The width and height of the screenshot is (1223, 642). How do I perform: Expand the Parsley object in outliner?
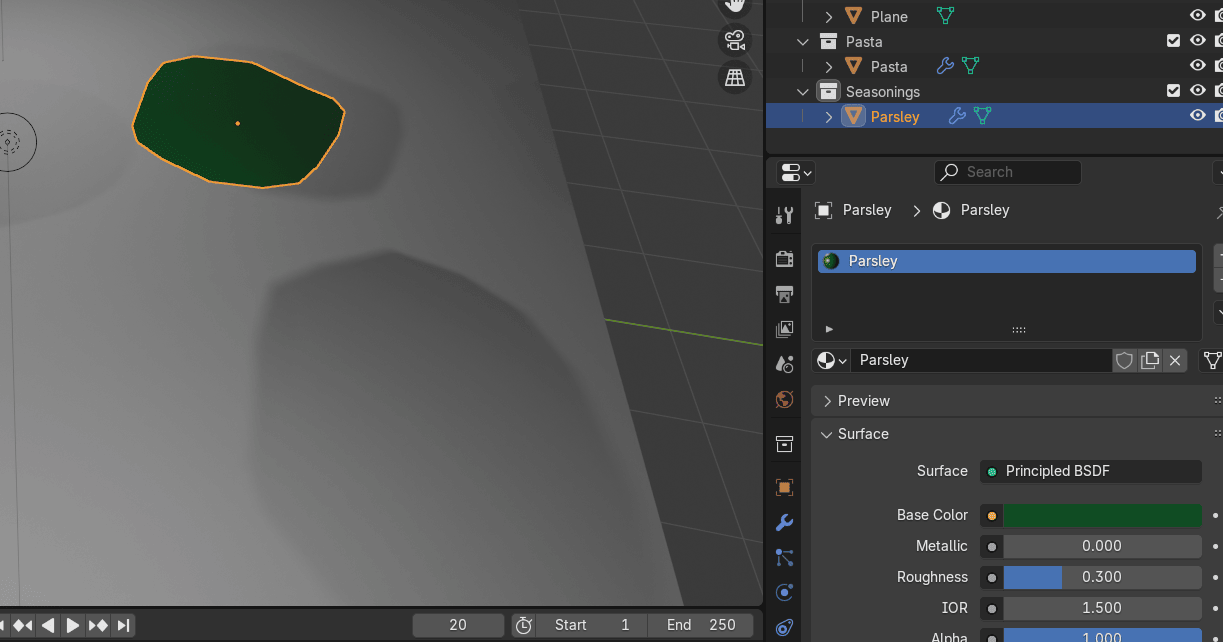(829, 117)
